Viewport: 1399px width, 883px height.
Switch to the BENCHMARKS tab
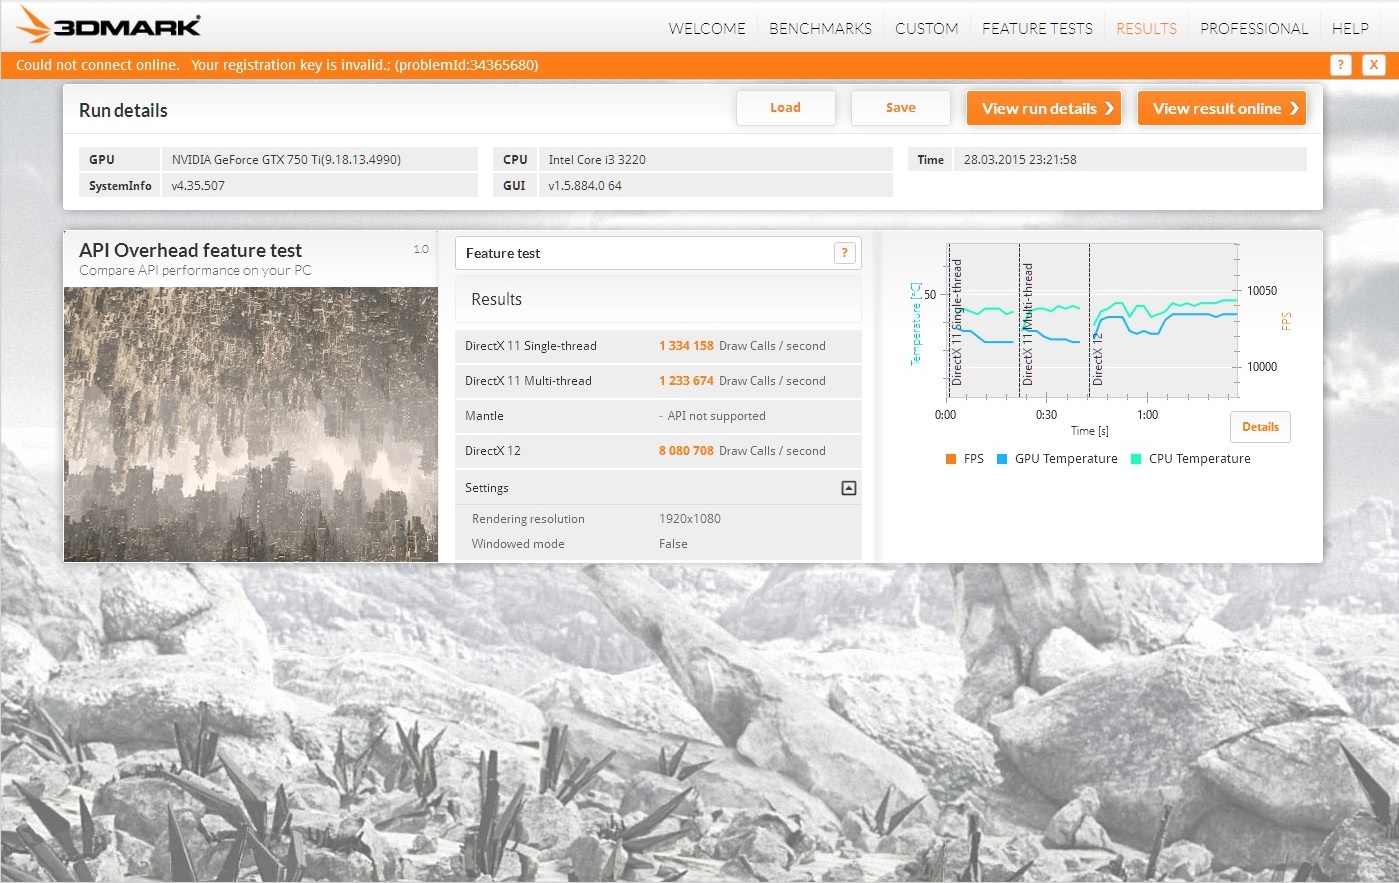820,28
